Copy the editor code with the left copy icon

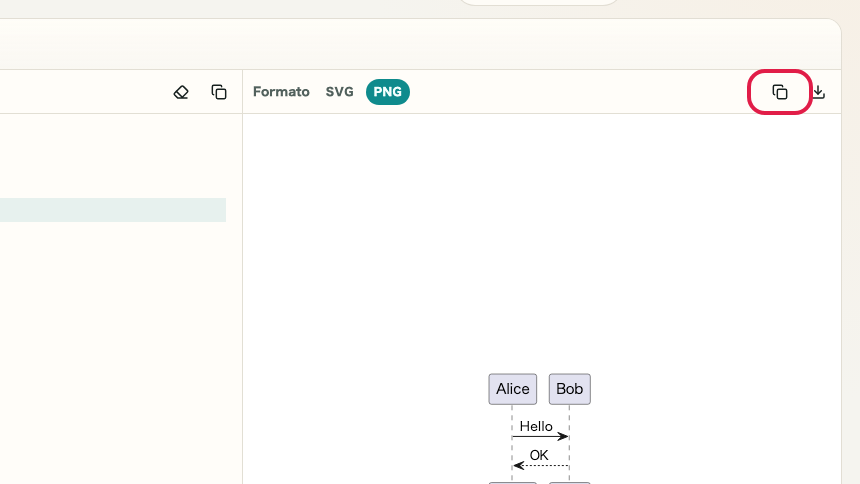[219, 92]
